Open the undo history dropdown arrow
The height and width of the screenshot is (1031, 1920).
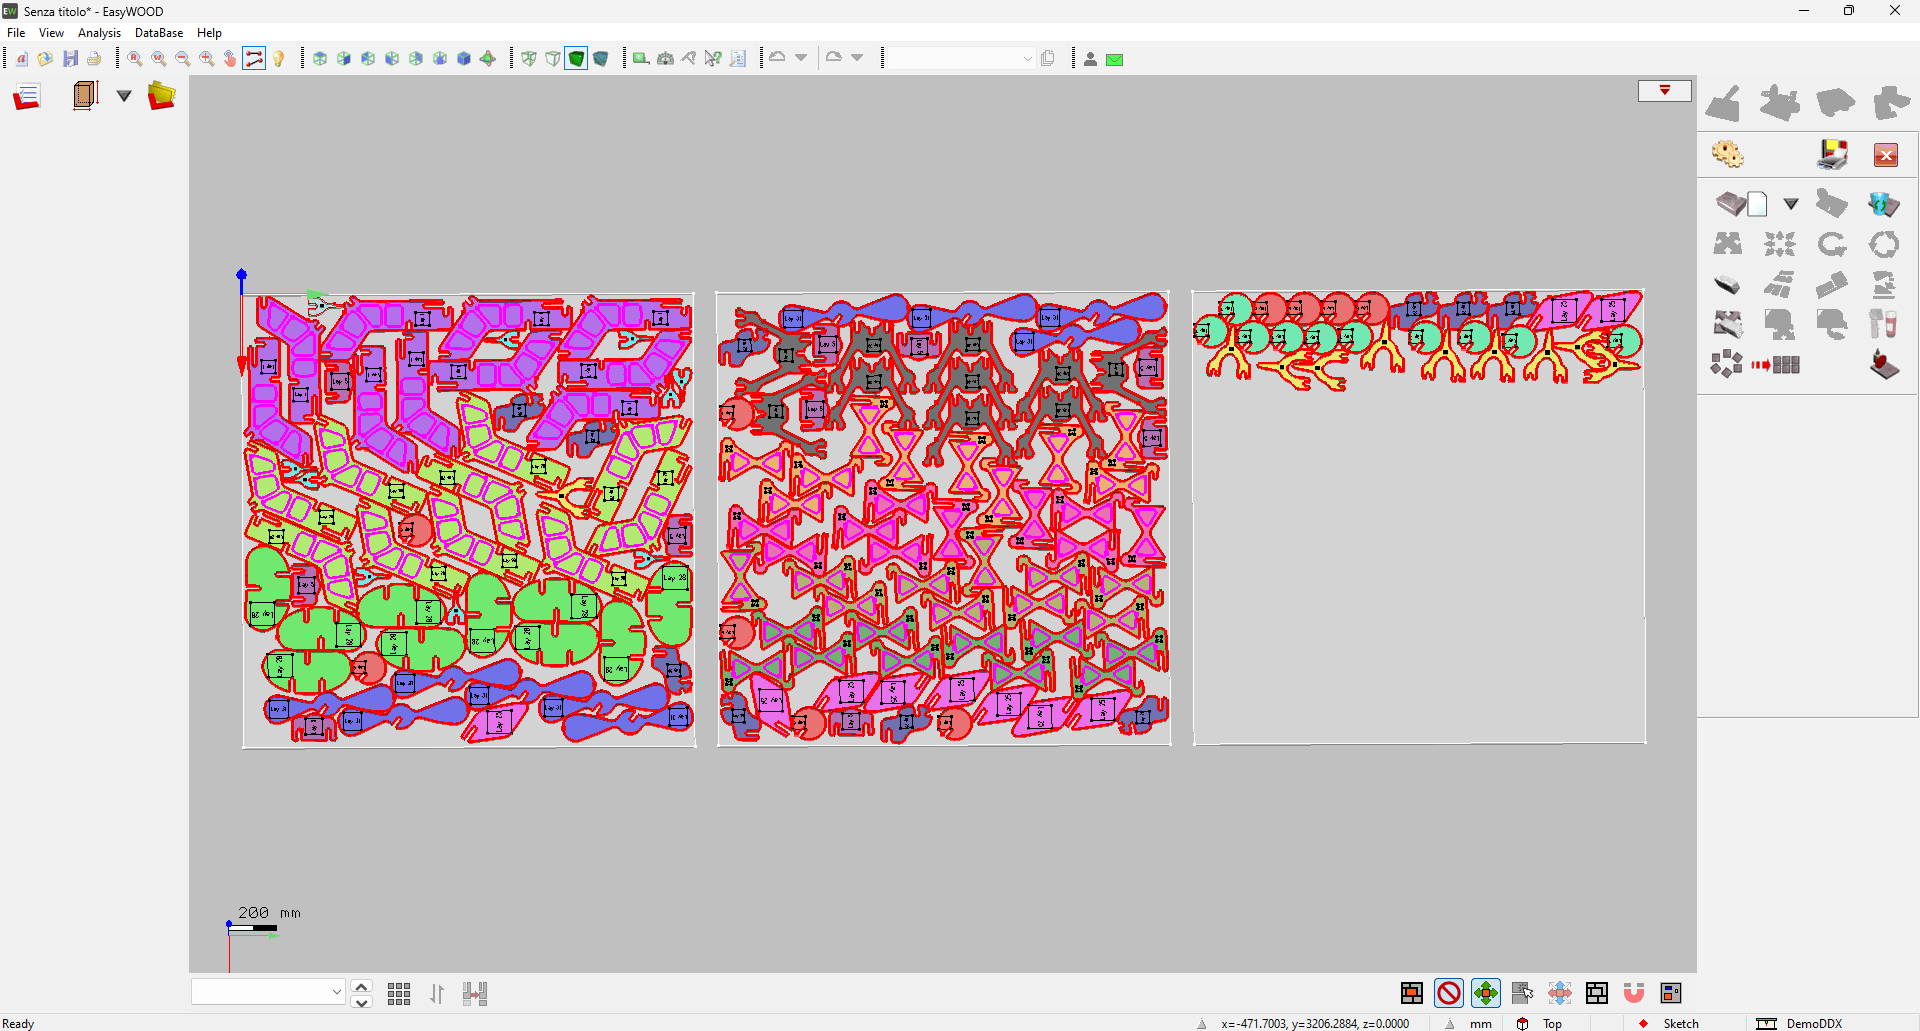coord(801,58)
